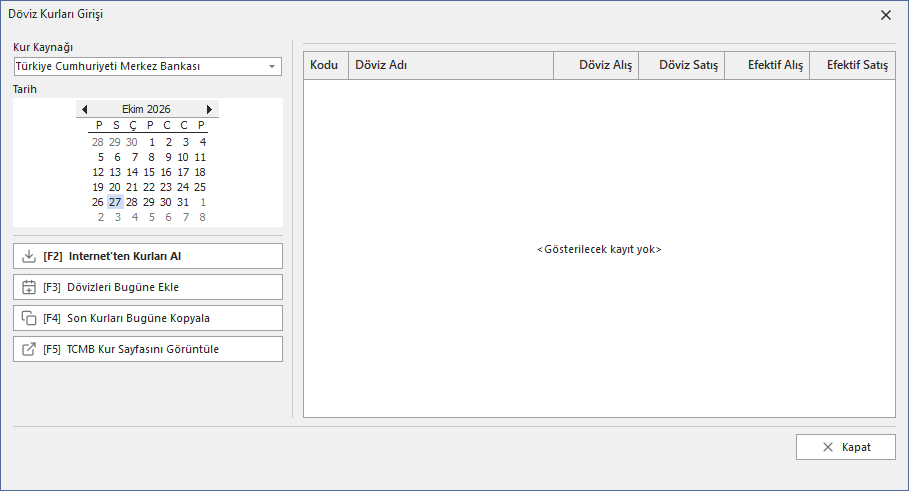Click the copy icon for Son Kurları Bugüne Kopyala

[28, 318]
